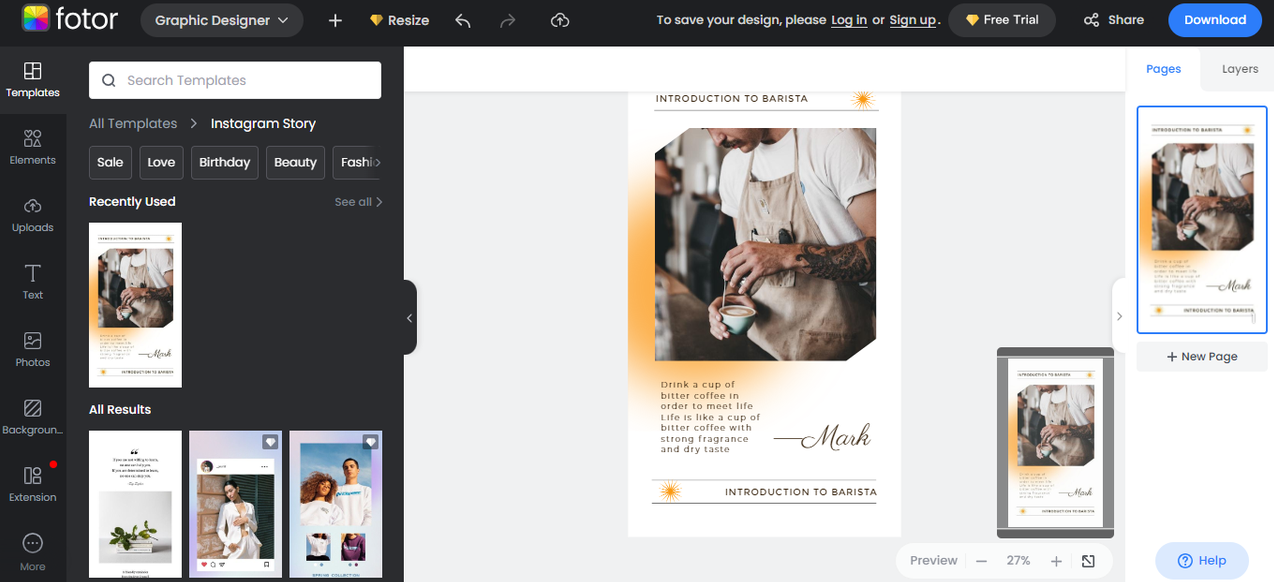Click the search magnifier icon

tap(108, 80)
